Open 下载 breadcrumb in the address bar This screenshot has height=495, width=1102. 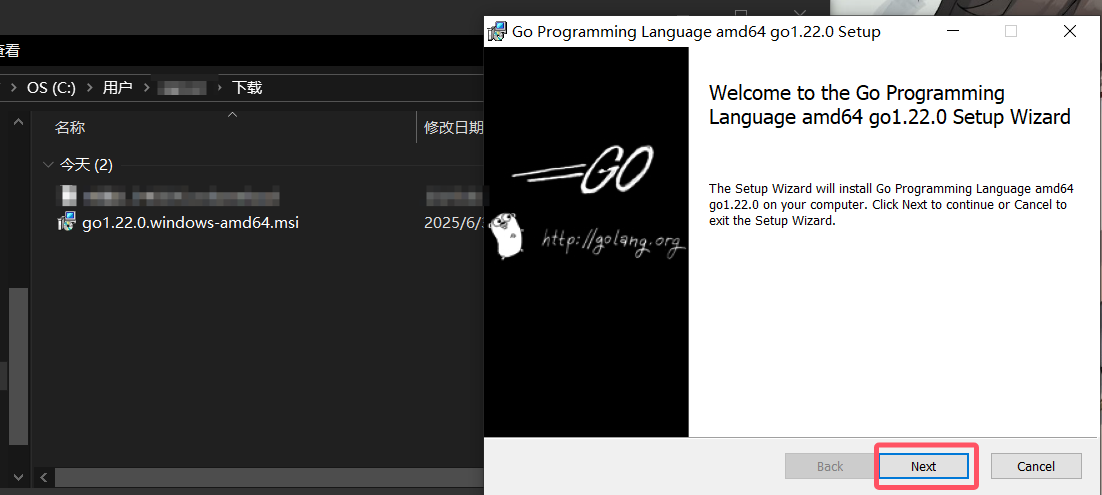[247, 88]
